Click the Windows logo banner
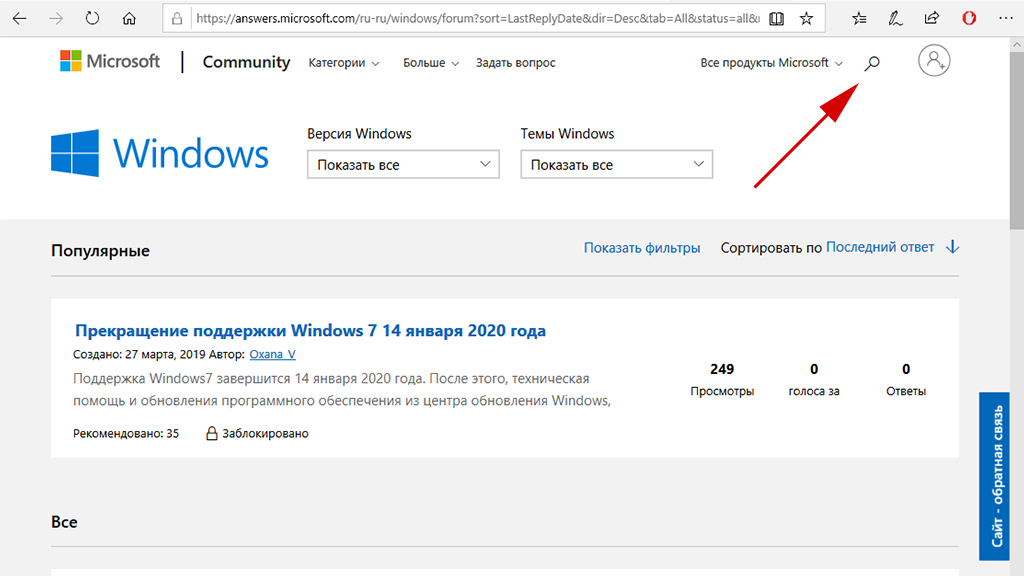 (160, 153)
